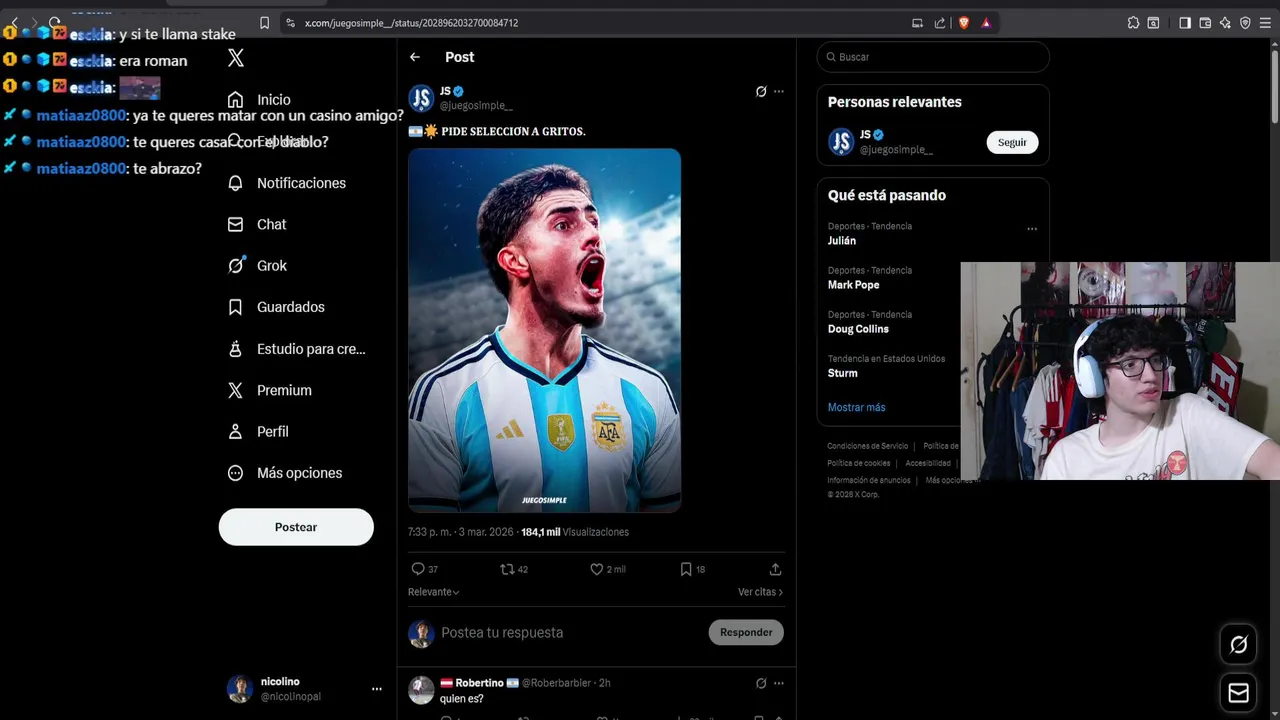Open the browser extensions puzzle icon
Viewport: 1280px width, 720px height.
click(1133, 23)
